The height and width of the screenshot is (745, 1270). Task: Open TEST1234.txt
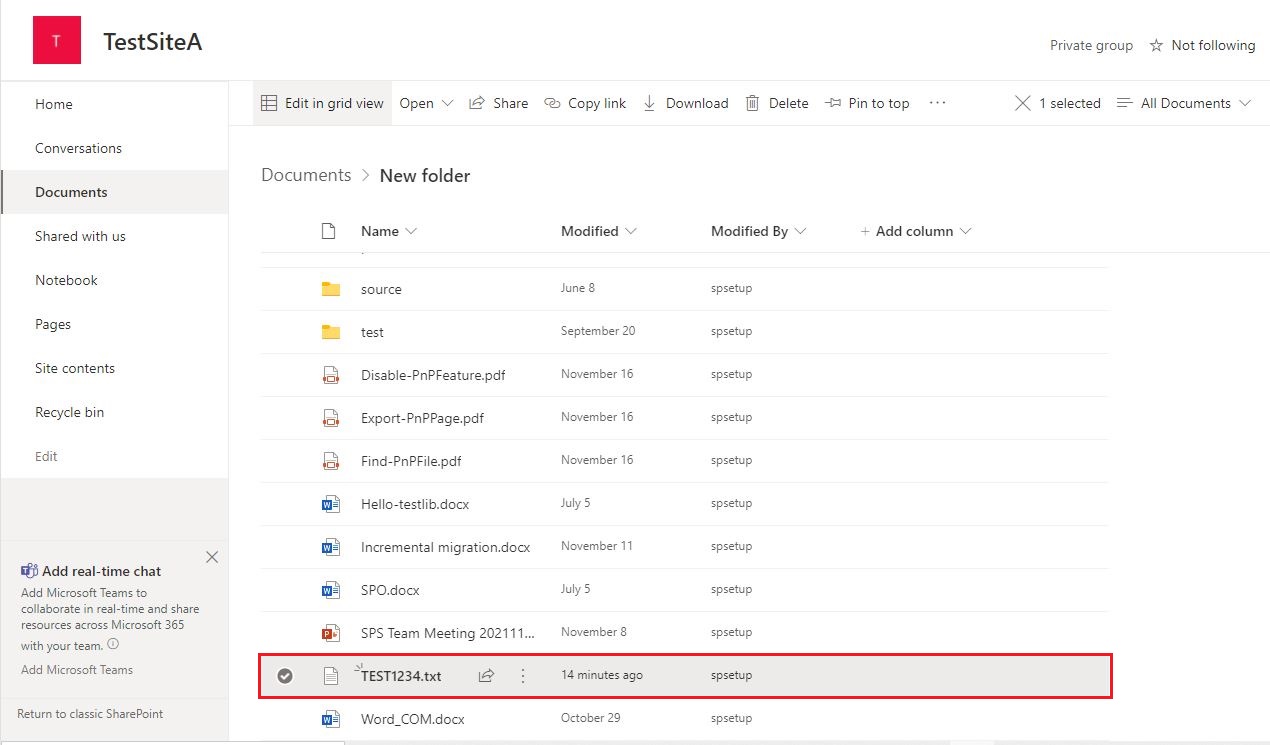401,676
